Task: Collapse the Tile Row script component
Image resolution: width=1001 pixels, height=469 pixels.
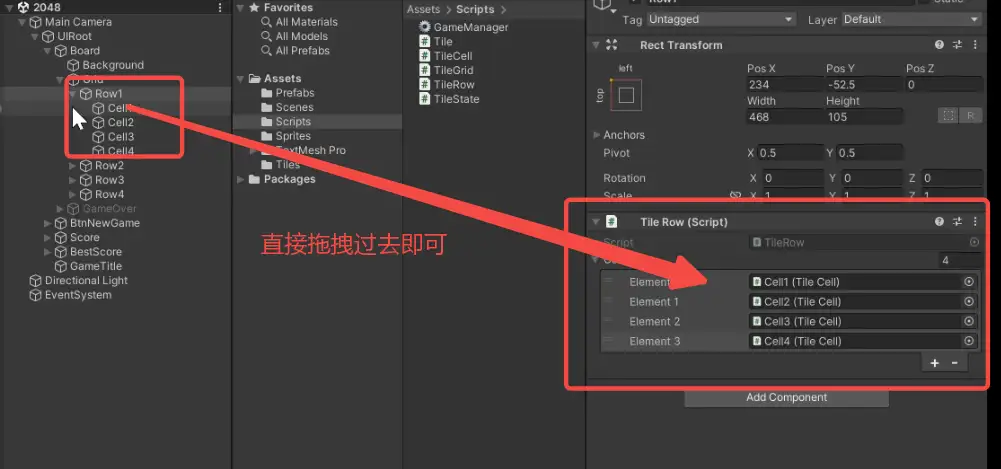Action: pyautogui.click(x=596, y=222)
